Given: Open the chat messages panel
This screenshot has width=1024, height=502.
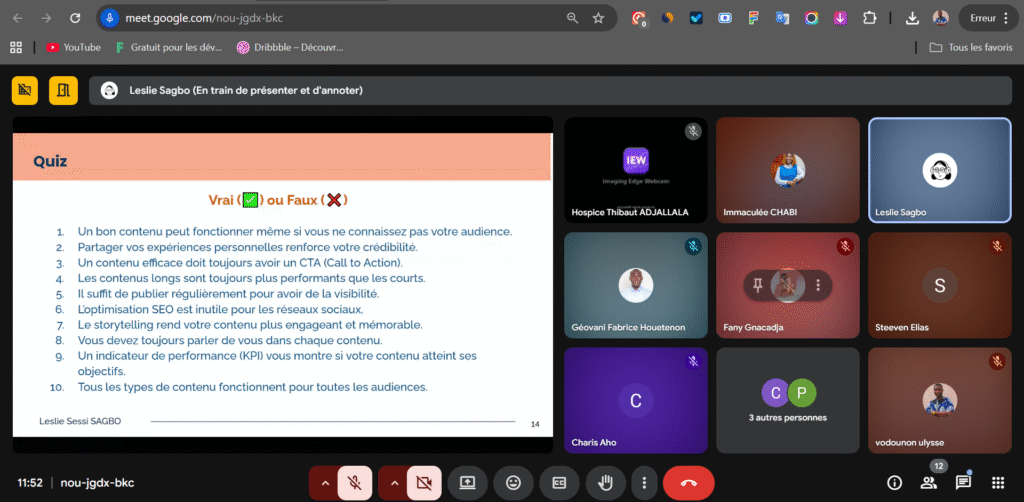Looking at the screenshot, I should tap(963, 483).
